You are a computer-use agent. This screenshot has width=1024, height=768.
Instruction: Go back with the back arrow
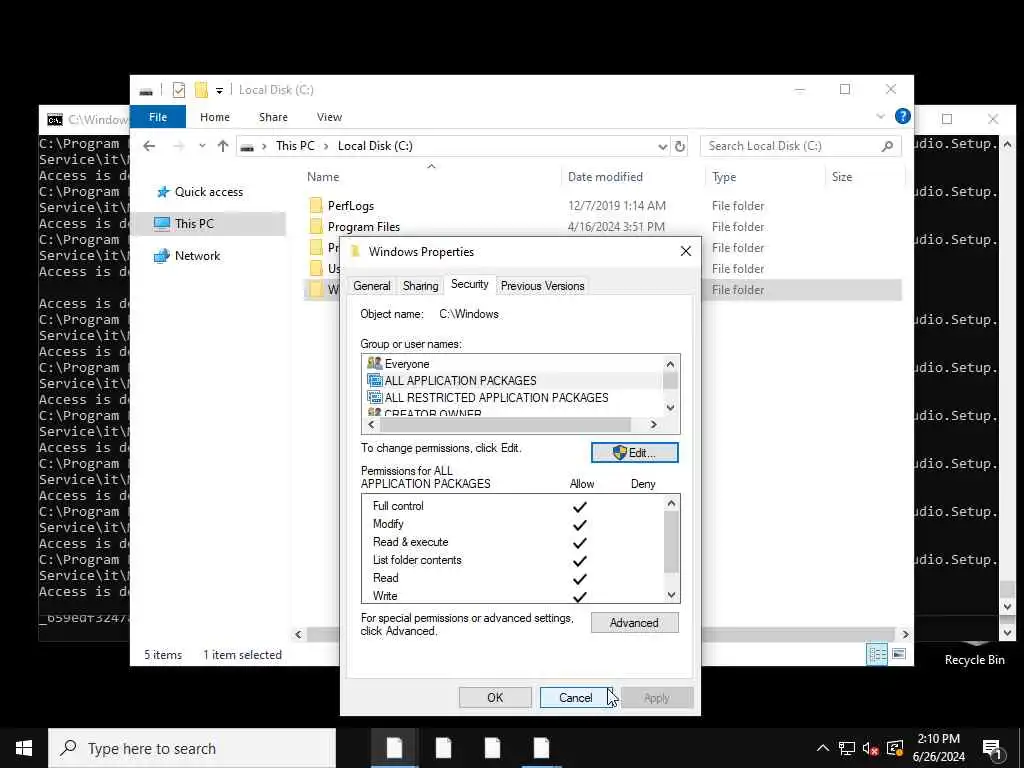(149, 146)
